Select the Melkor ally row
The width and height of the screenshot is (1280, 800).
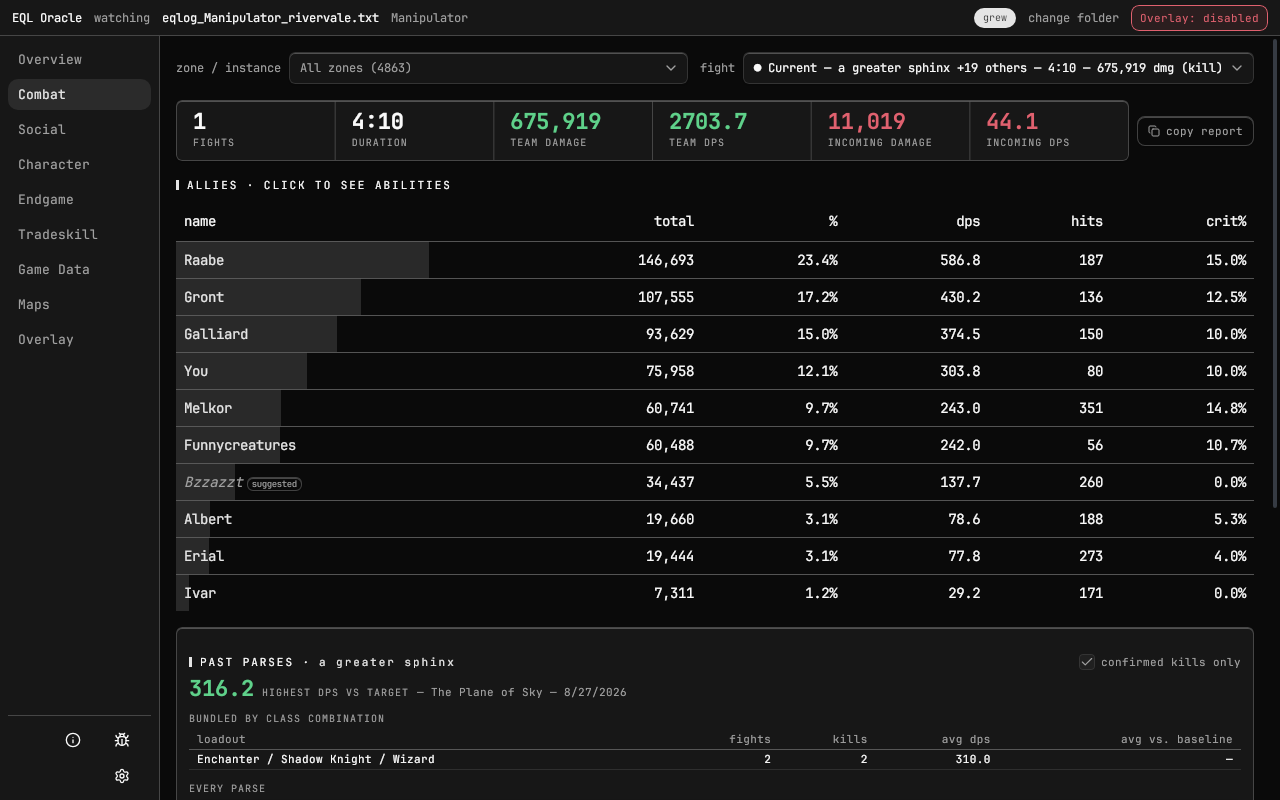715,408
